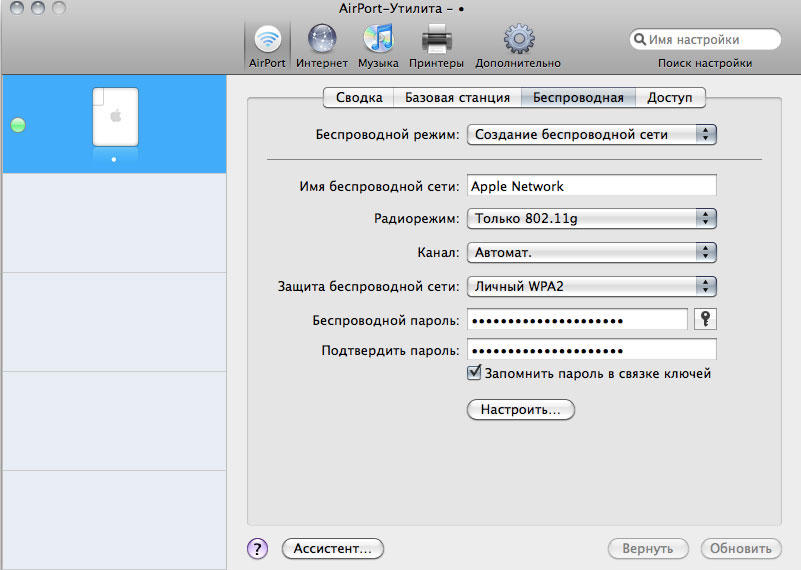Click the Беспроводной пароль field
Screen dimensions: 801x570
coord(577,320)
